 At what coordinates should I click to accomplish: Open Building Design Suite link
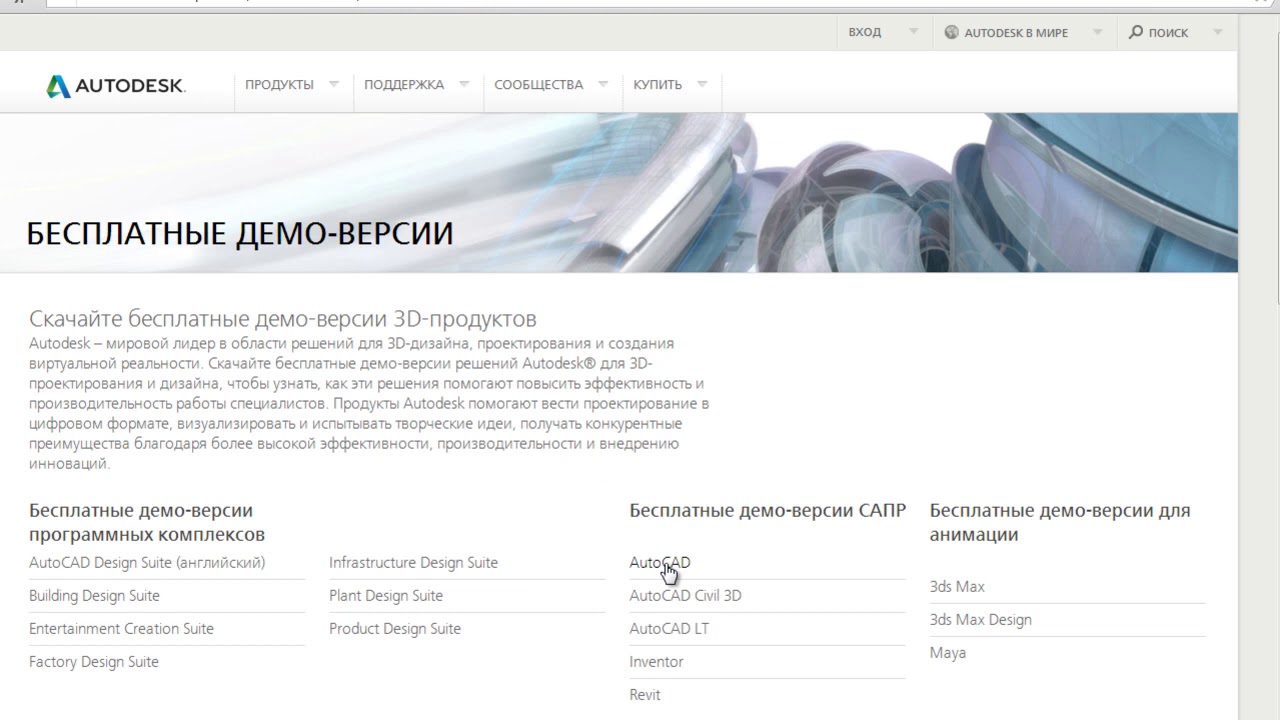coord(94,596)
